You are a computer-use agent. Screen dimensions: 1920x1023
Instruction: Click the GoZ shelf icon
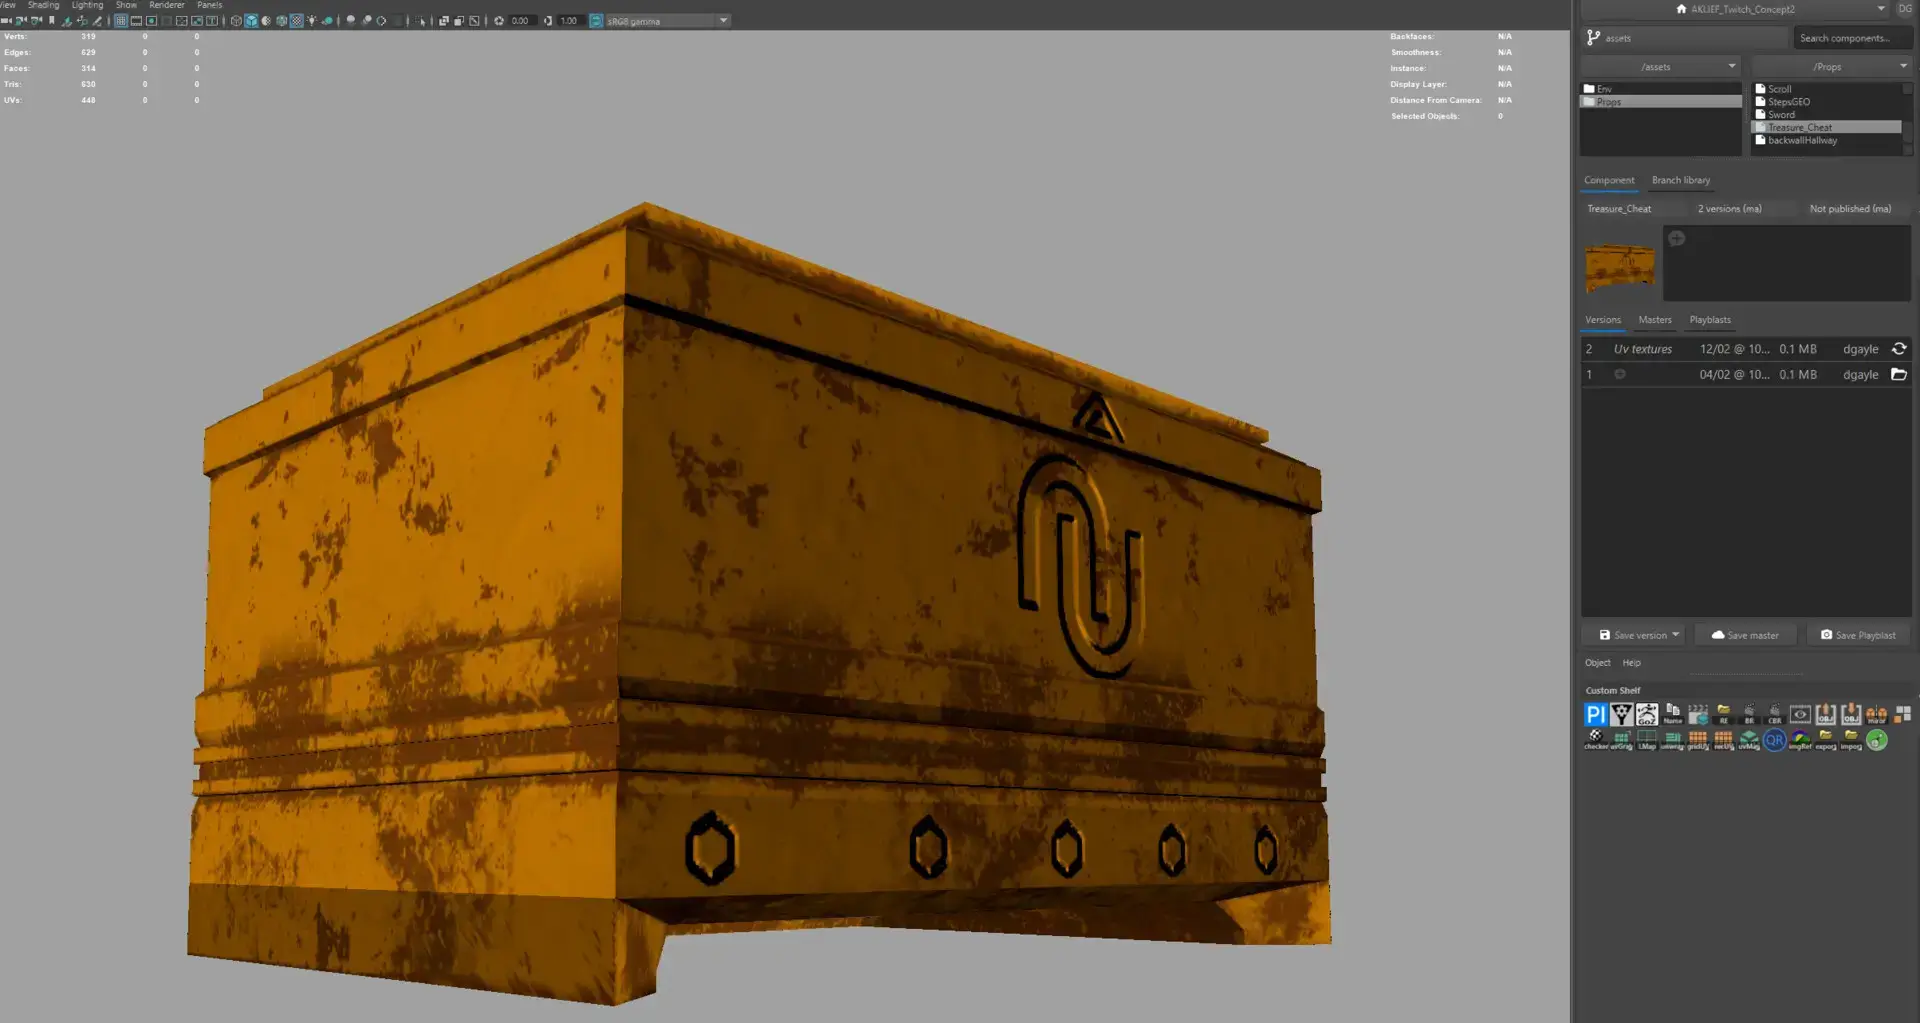point(1647,714)
